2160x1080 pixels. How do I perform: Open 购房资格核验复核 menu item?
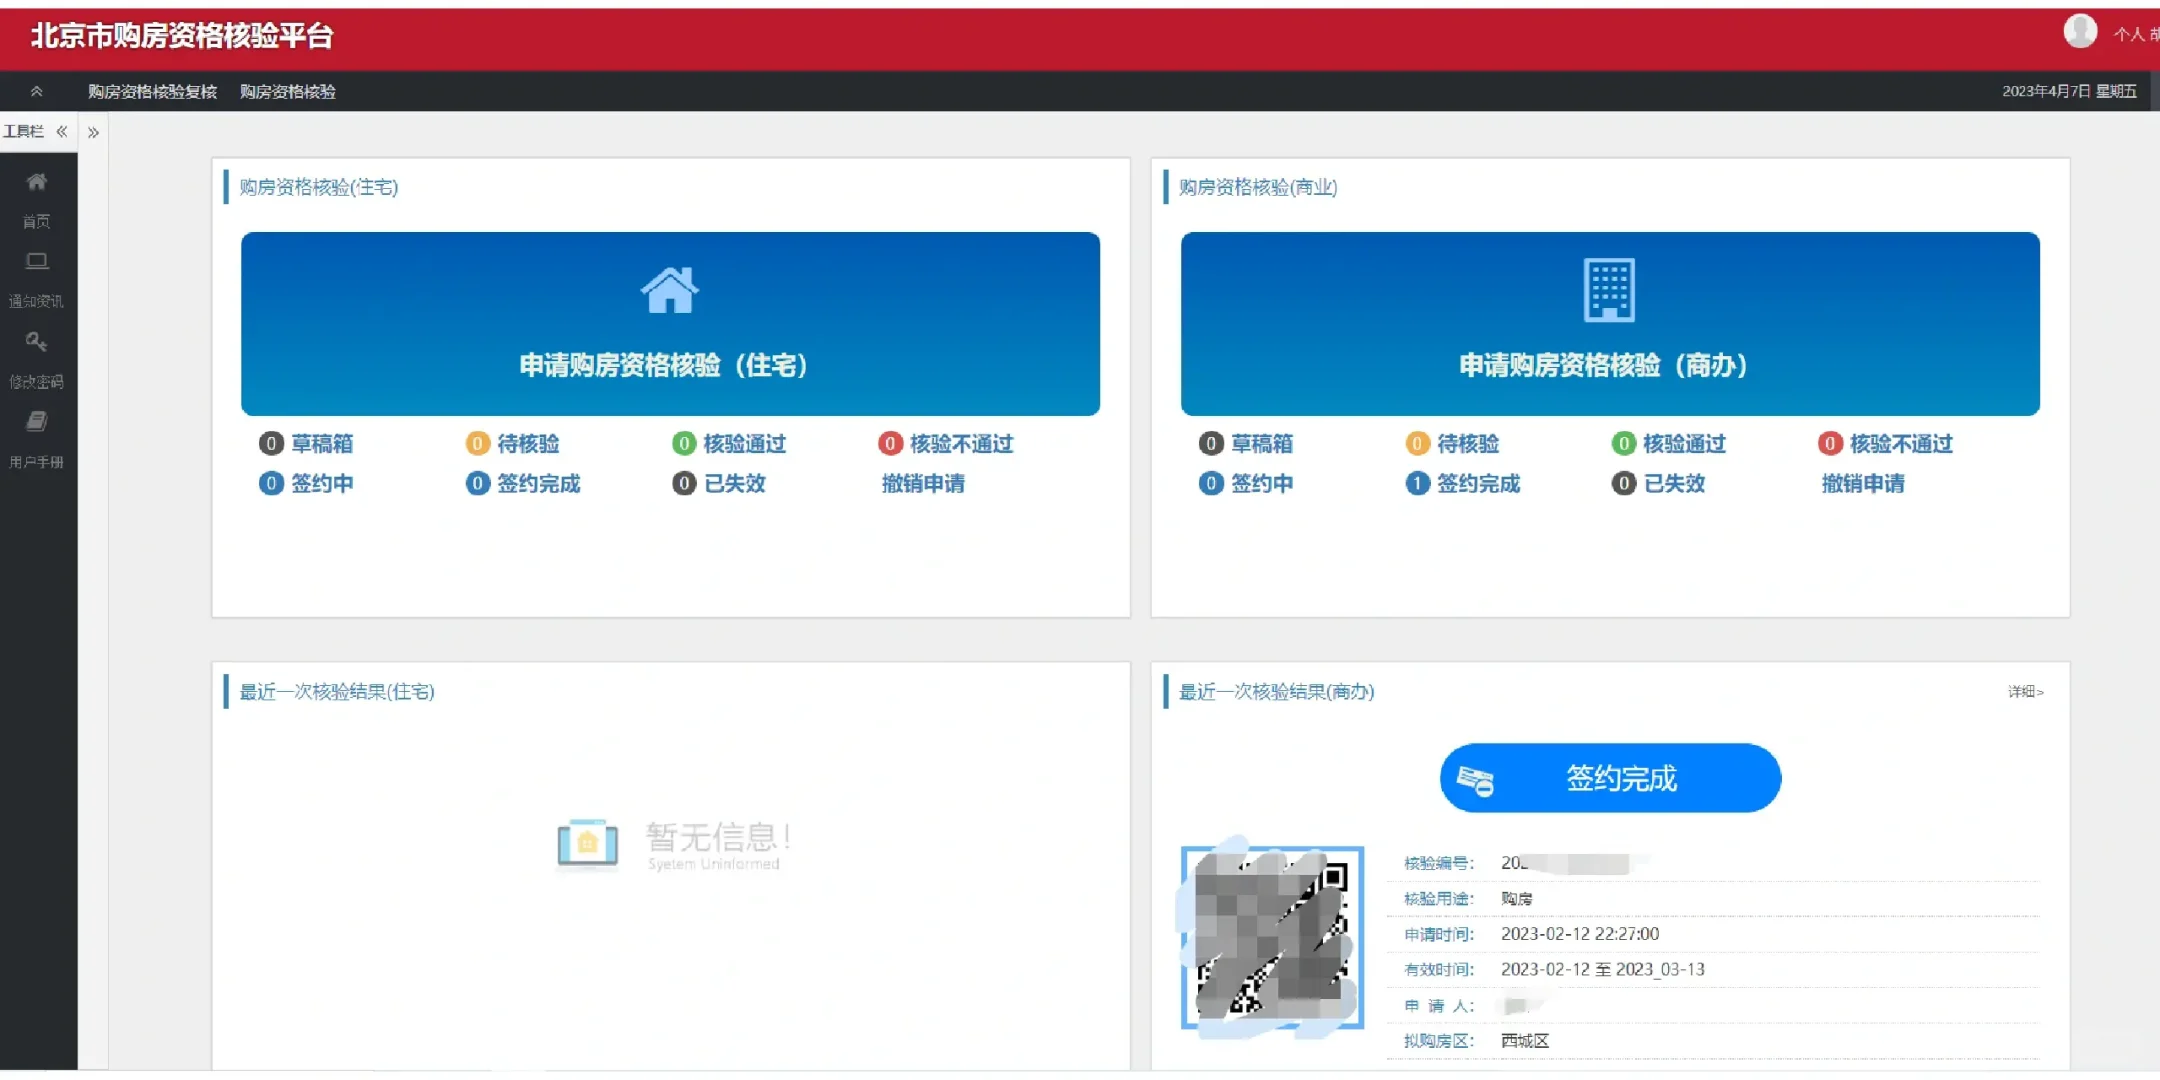(152, 91)
